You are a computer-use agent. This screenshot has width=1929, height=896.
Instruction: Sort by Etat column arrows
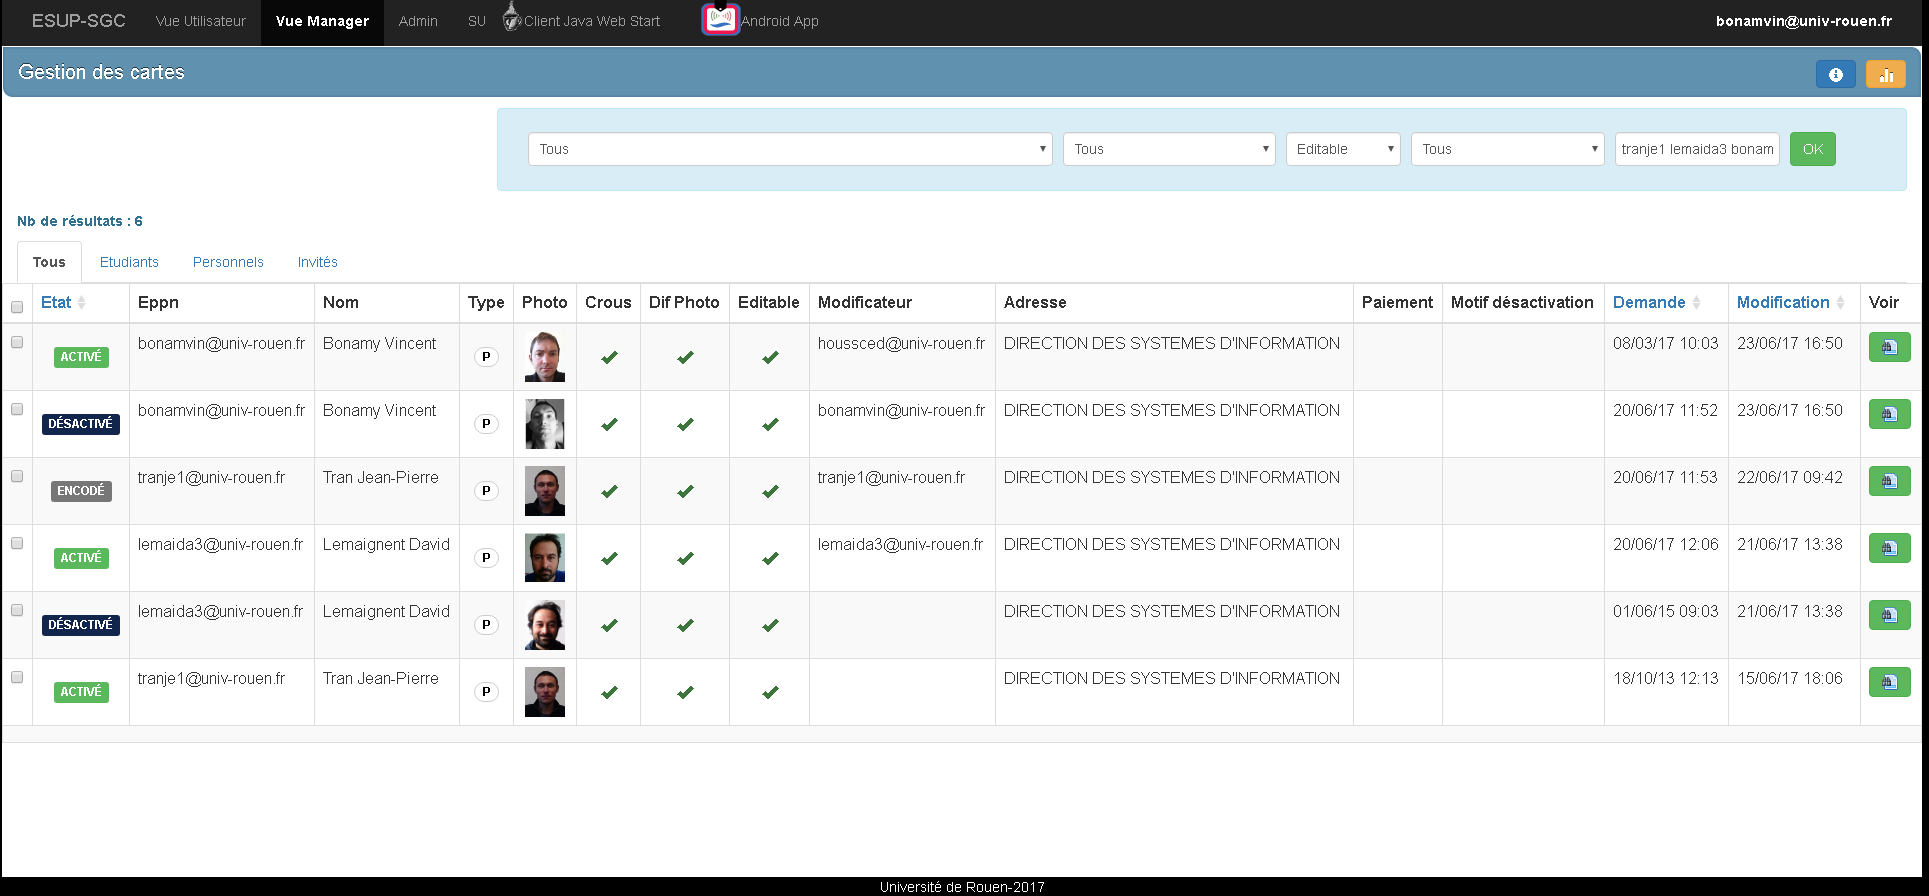coord(82,303)
